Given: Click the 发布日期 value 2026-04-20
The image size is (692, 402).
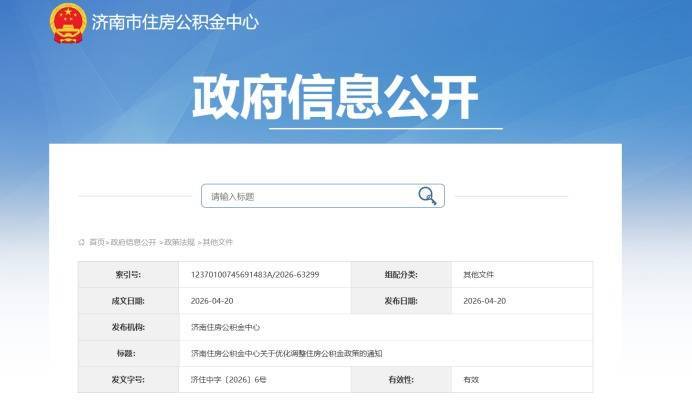Looking at the screenshot, I should pos(485,301).
